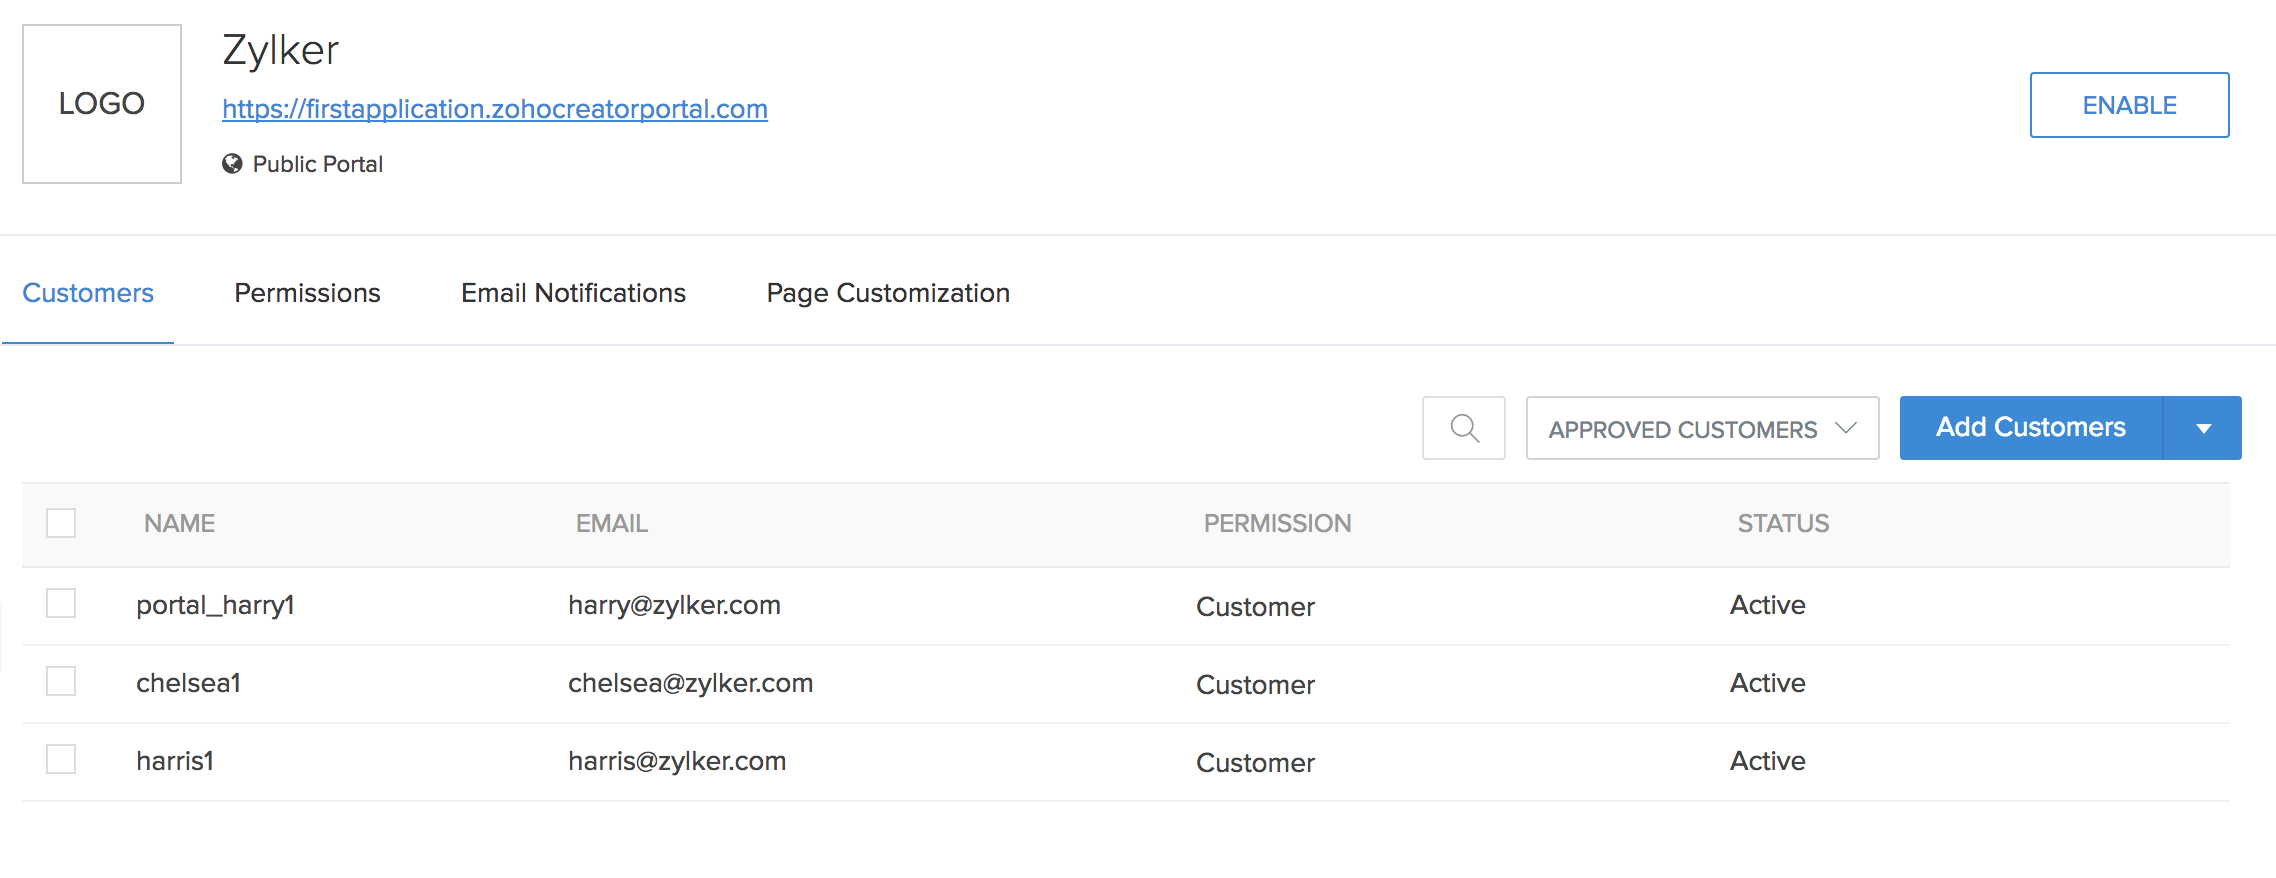The width and height of the screenshot is (2276, 878).
Task: Select the chelsea1 row checkbox
Action: (x=61, y=681)
